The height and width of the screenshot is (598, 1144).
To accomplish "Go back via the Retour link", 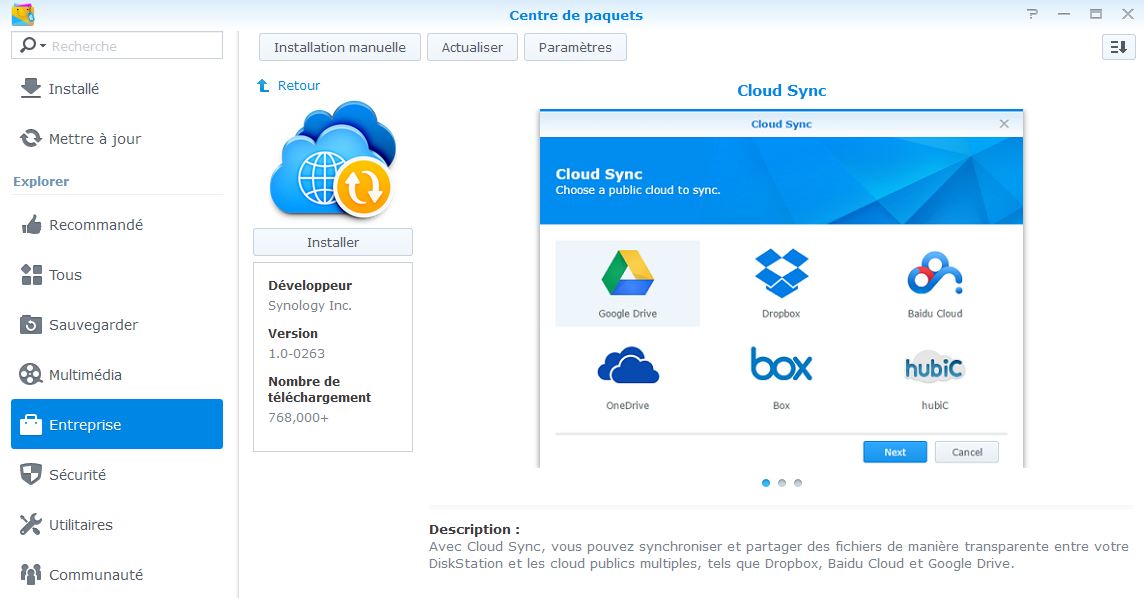I will pyautogui.click(x=298, y=85).
